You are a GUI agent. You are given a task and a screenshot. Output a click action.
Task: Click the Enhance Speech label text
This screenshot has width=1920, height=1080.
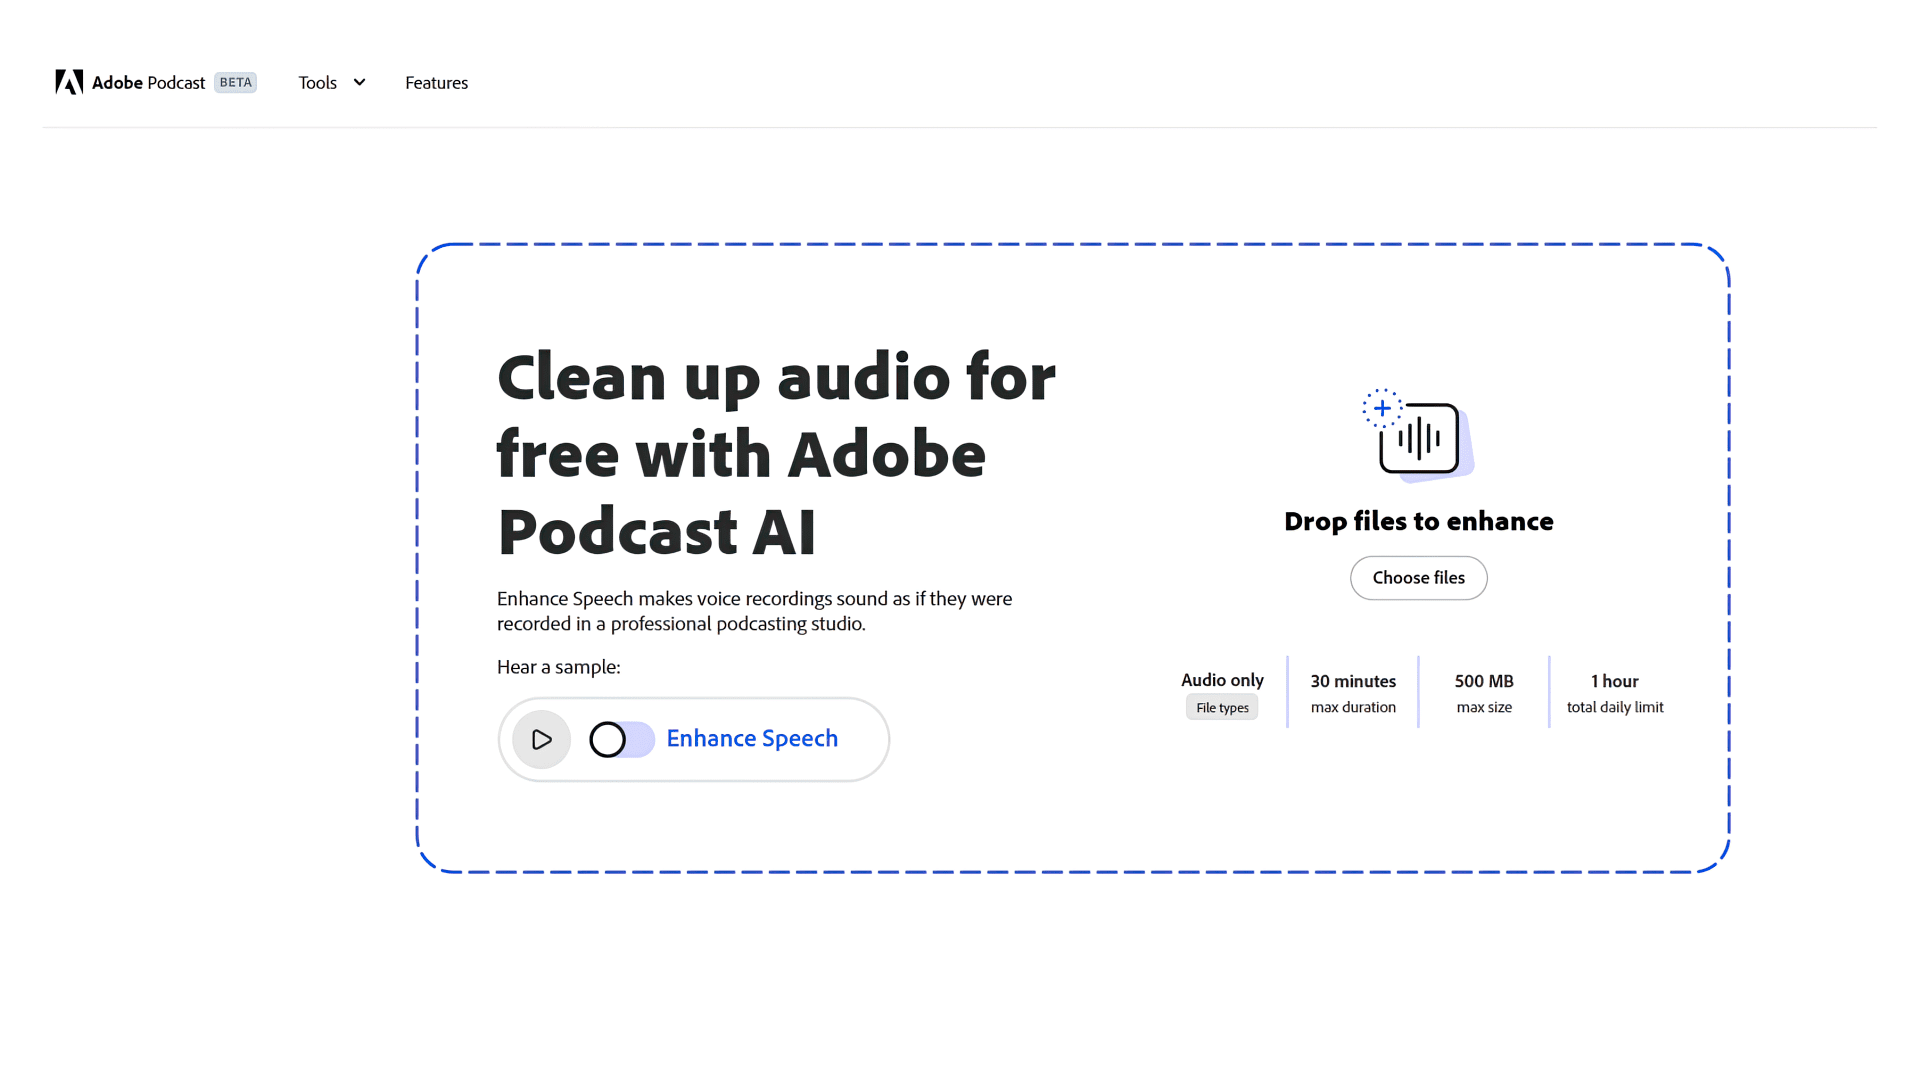pyautogui.click(x=752, y=738)
